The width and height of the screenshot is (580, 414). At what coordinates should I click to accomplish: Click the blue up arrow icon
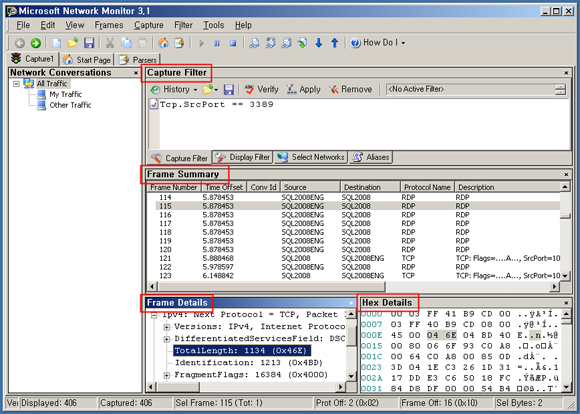point(334,43)
